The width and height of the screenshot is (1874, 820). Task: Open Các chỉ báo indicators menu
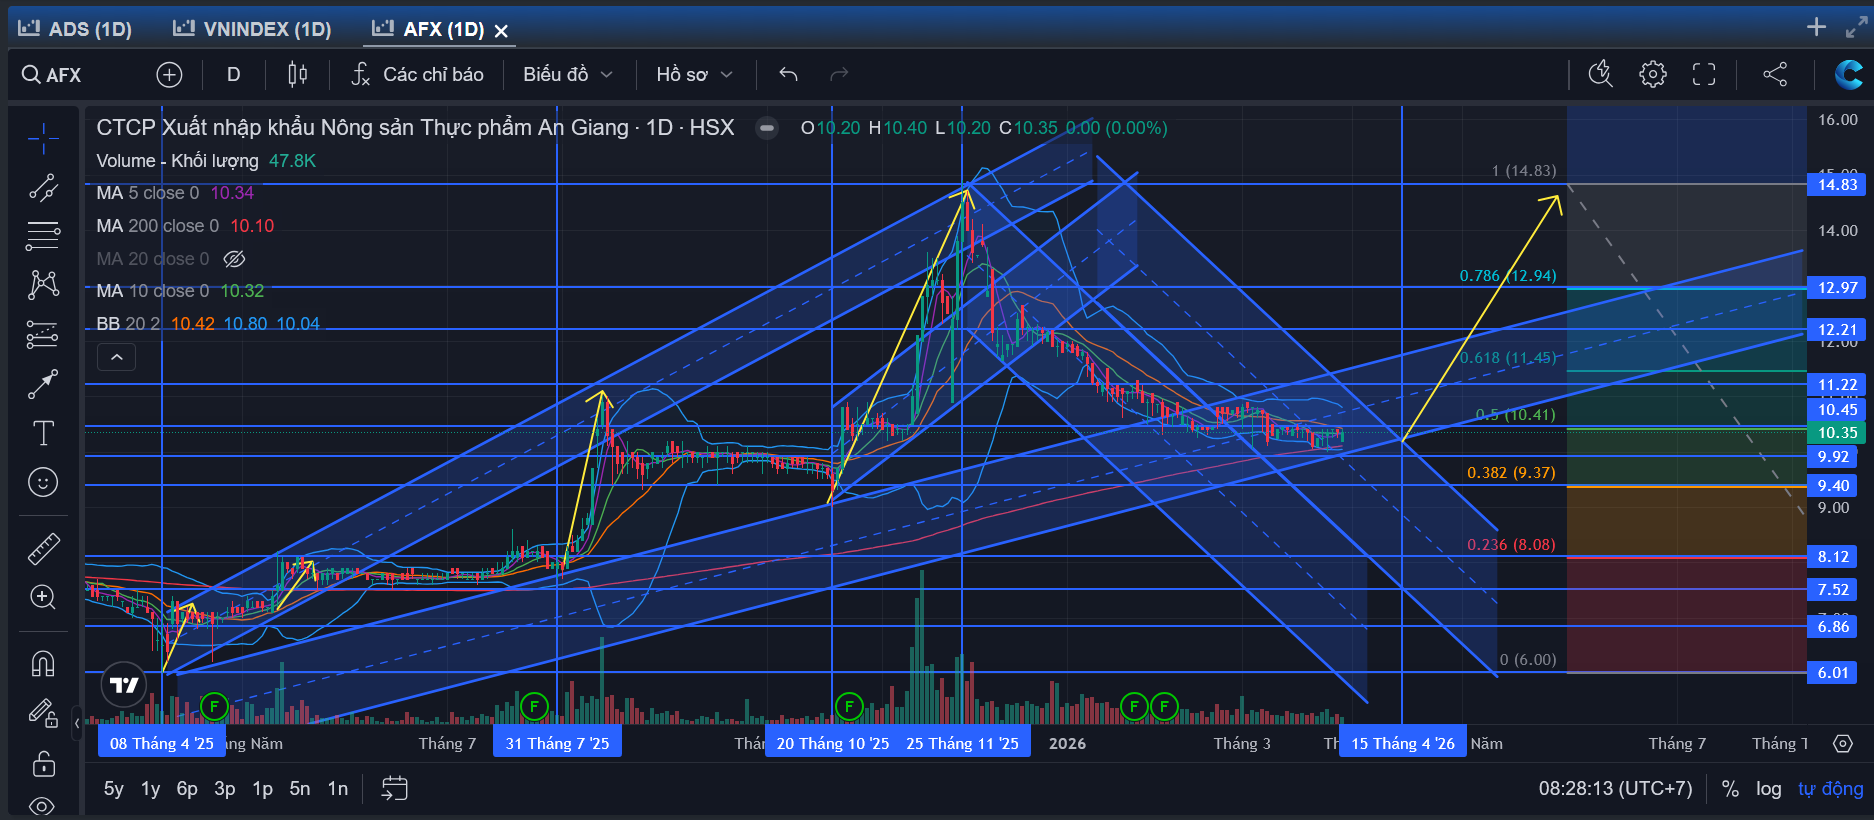click(x=417, y=74)
